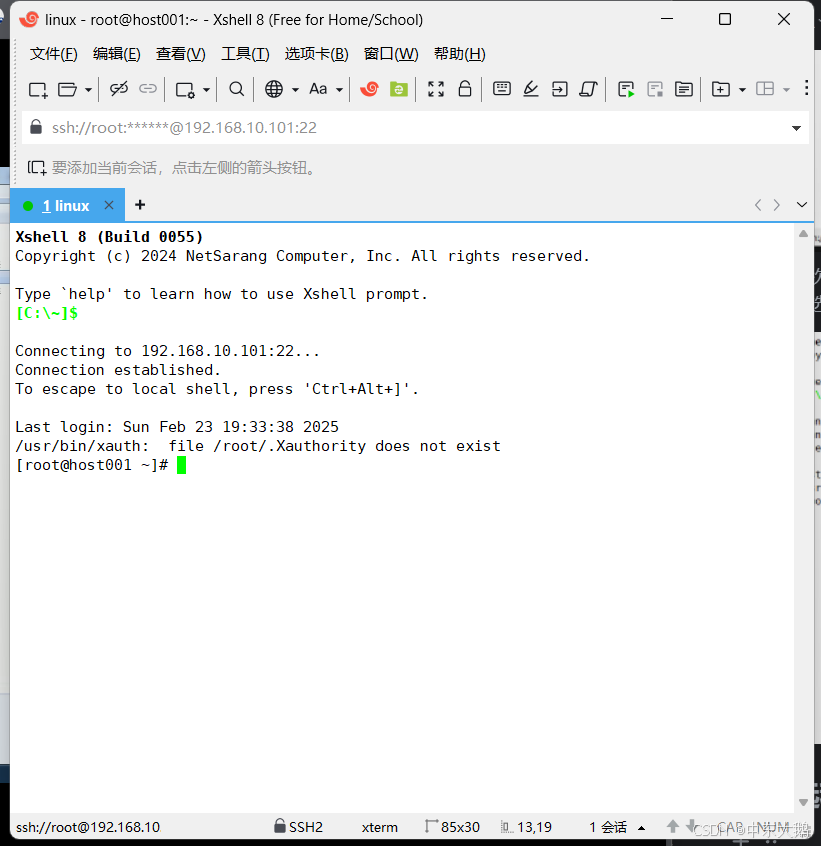The height and width of the screenshot is (846, 821).
Task: Click the 85x30 terminal size indicator
Action: (452, 827)
